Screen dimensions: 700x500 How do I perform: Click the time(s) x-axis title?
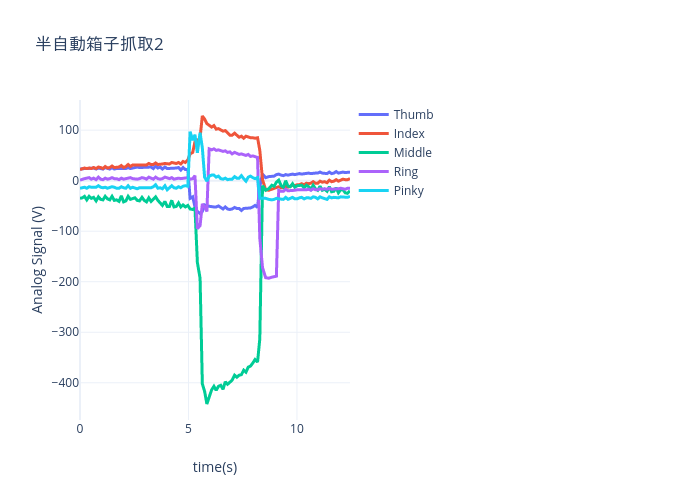coord(215,467)
